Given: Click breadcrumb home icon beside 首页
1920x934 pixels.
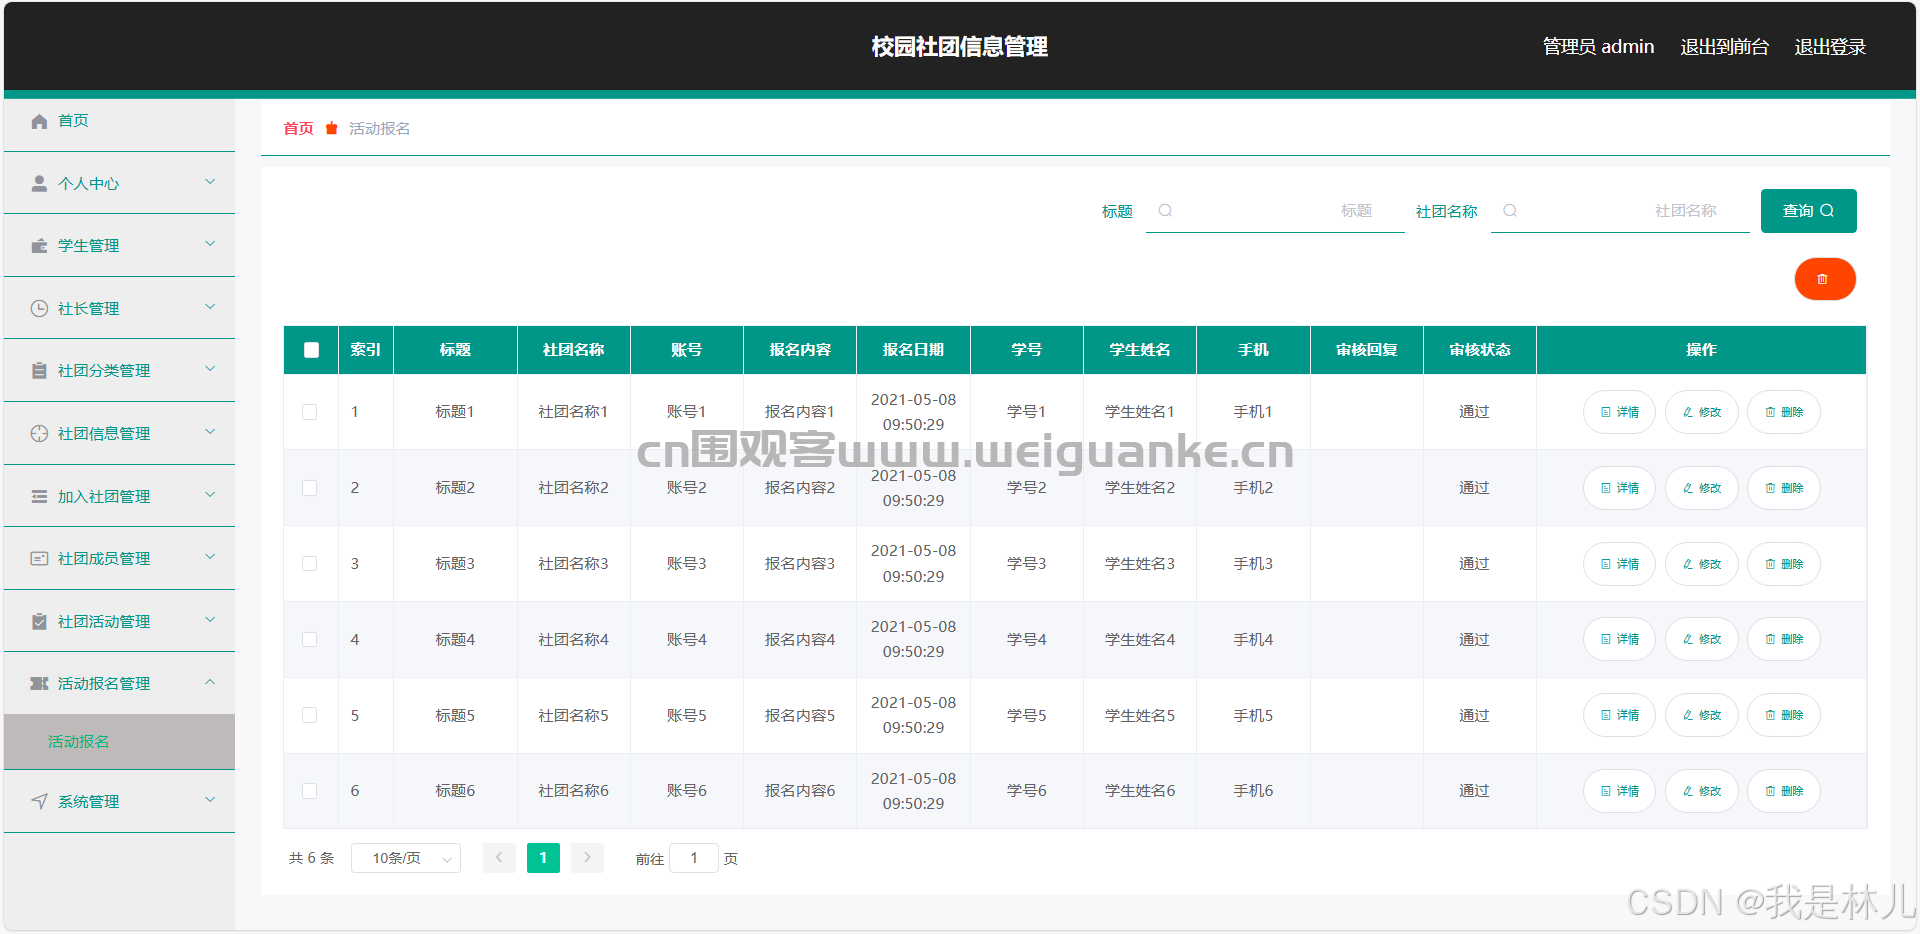Looking at the screenshot, I should click(x=331, y=128).
